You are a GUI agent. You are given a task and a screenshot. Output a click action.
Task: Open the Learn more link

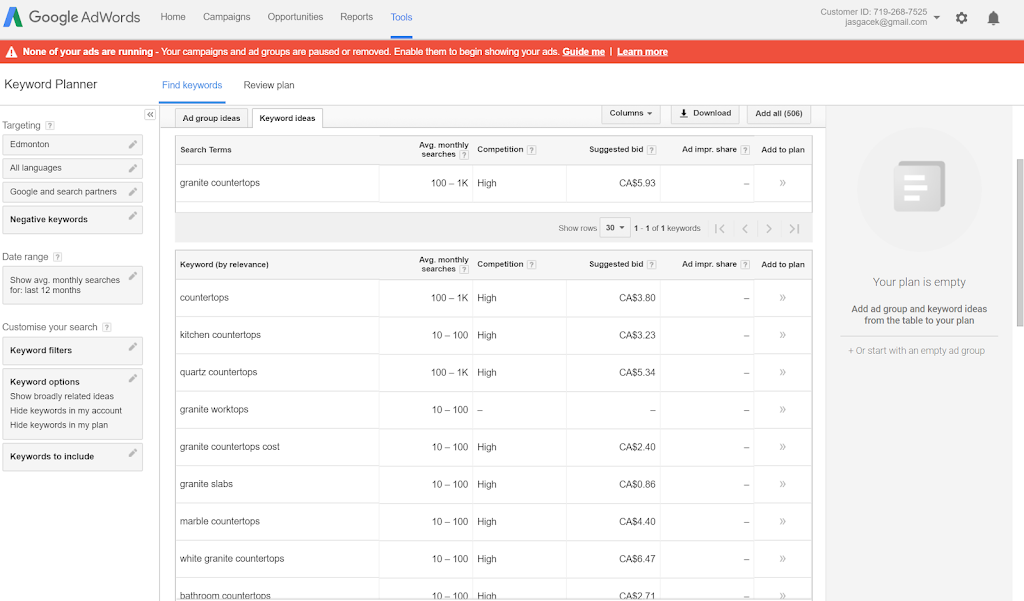click(643, 52)
